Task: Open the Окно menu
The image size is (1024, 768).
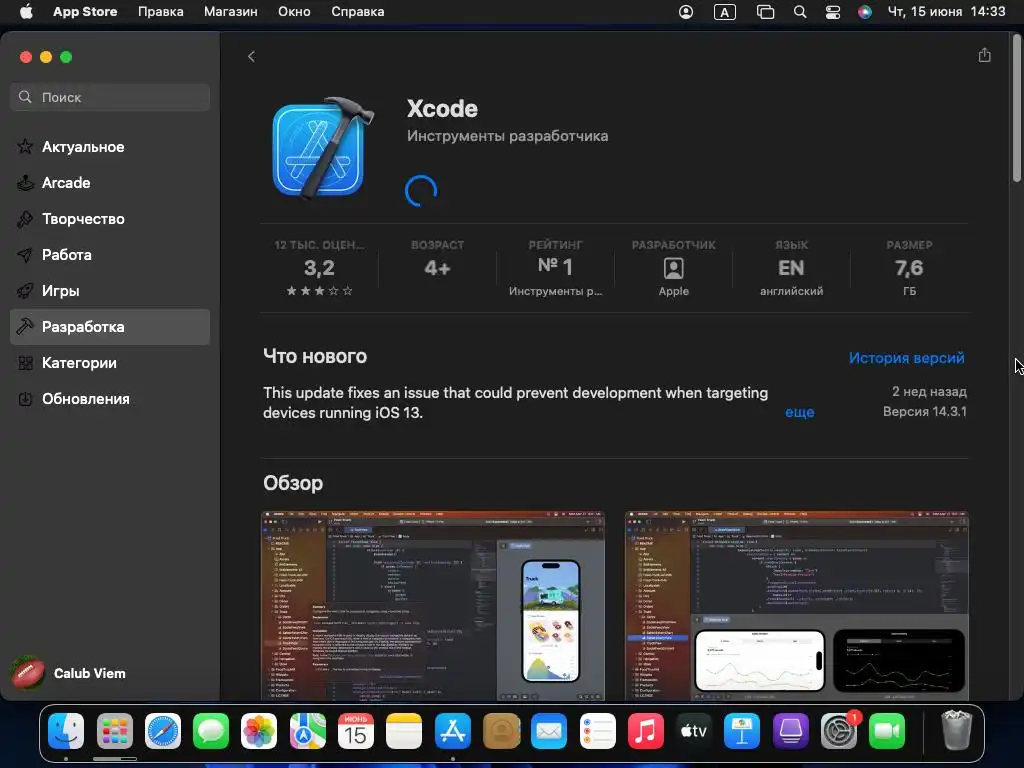Action: [294, 12]
